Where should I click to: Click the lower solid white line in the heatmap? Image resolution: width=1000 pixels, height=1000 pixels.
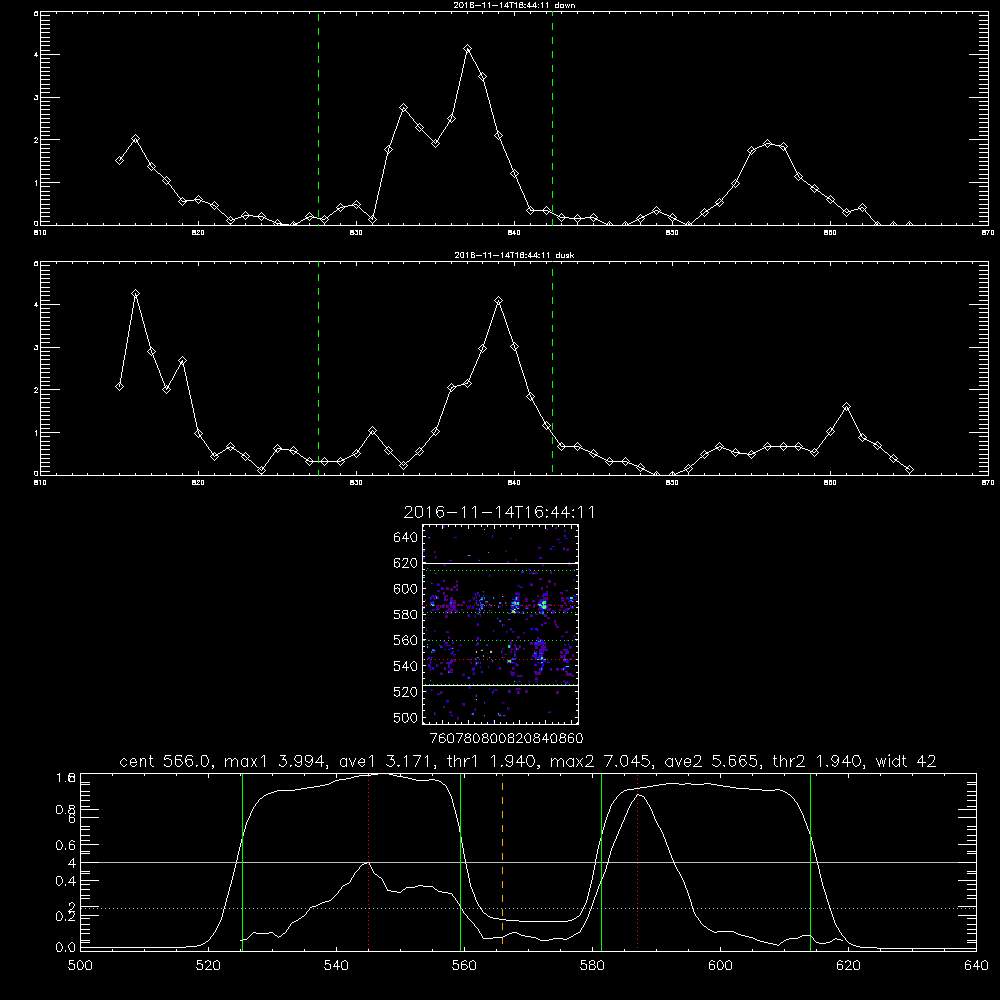(x=500, y=685)
